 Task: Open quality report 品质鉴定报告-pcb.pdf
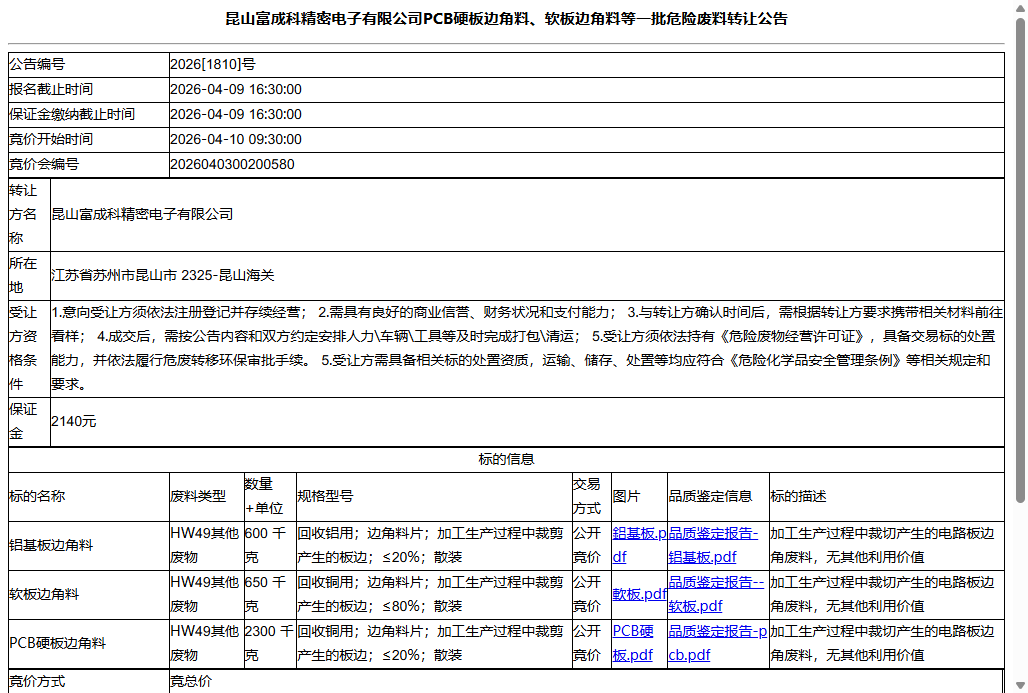pos(717,643)
